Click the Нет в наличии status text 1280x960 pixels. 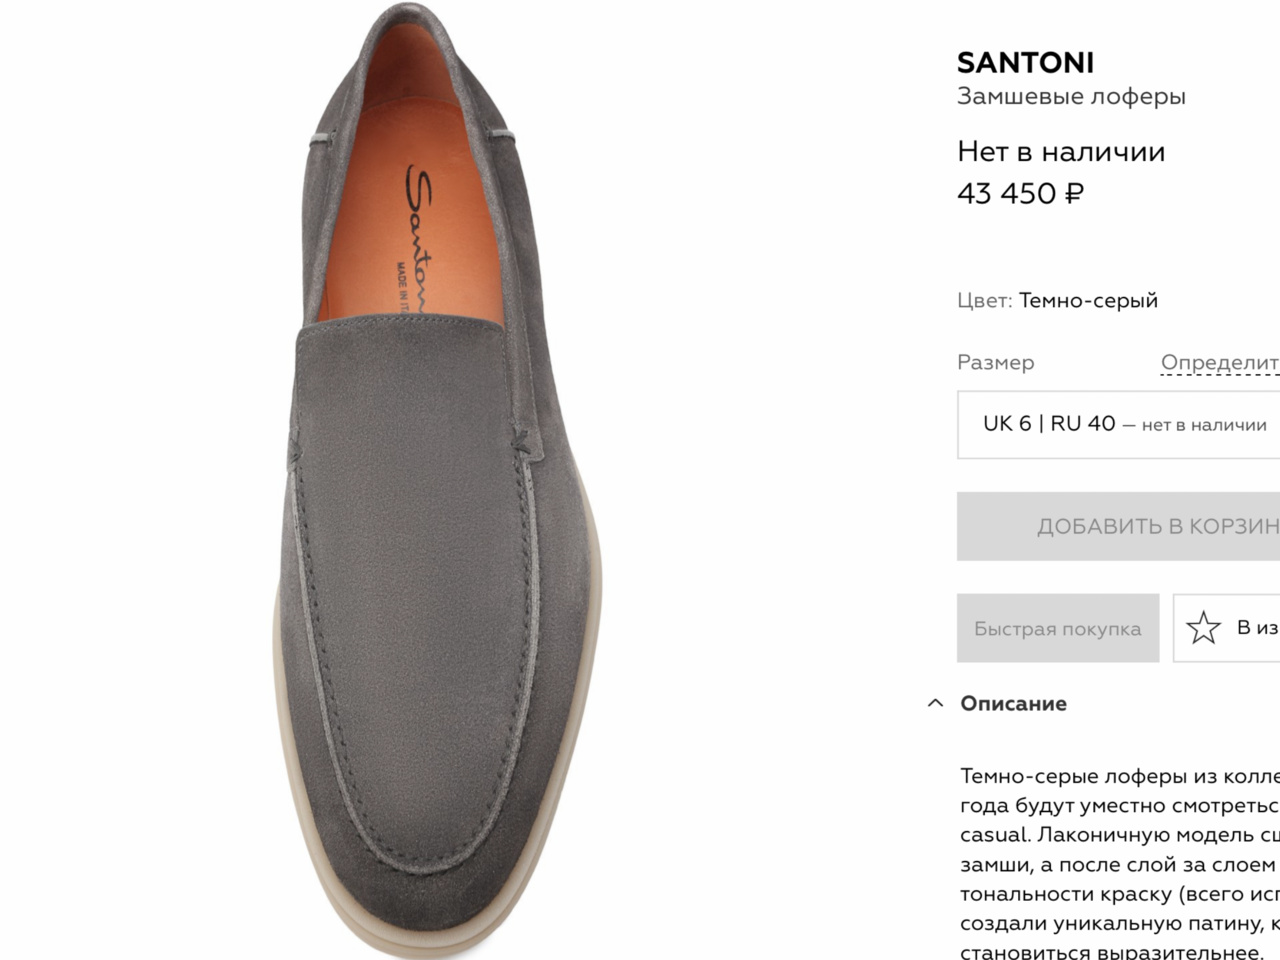pyautogui.click(x=1061, y=152)
